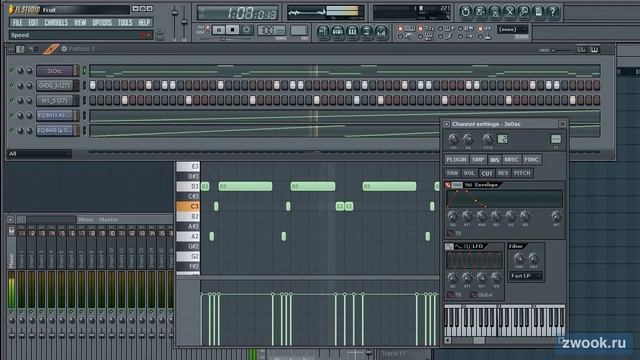Click the question mark help icon
This screenshot has width=640, height=360.
[553, 12]
